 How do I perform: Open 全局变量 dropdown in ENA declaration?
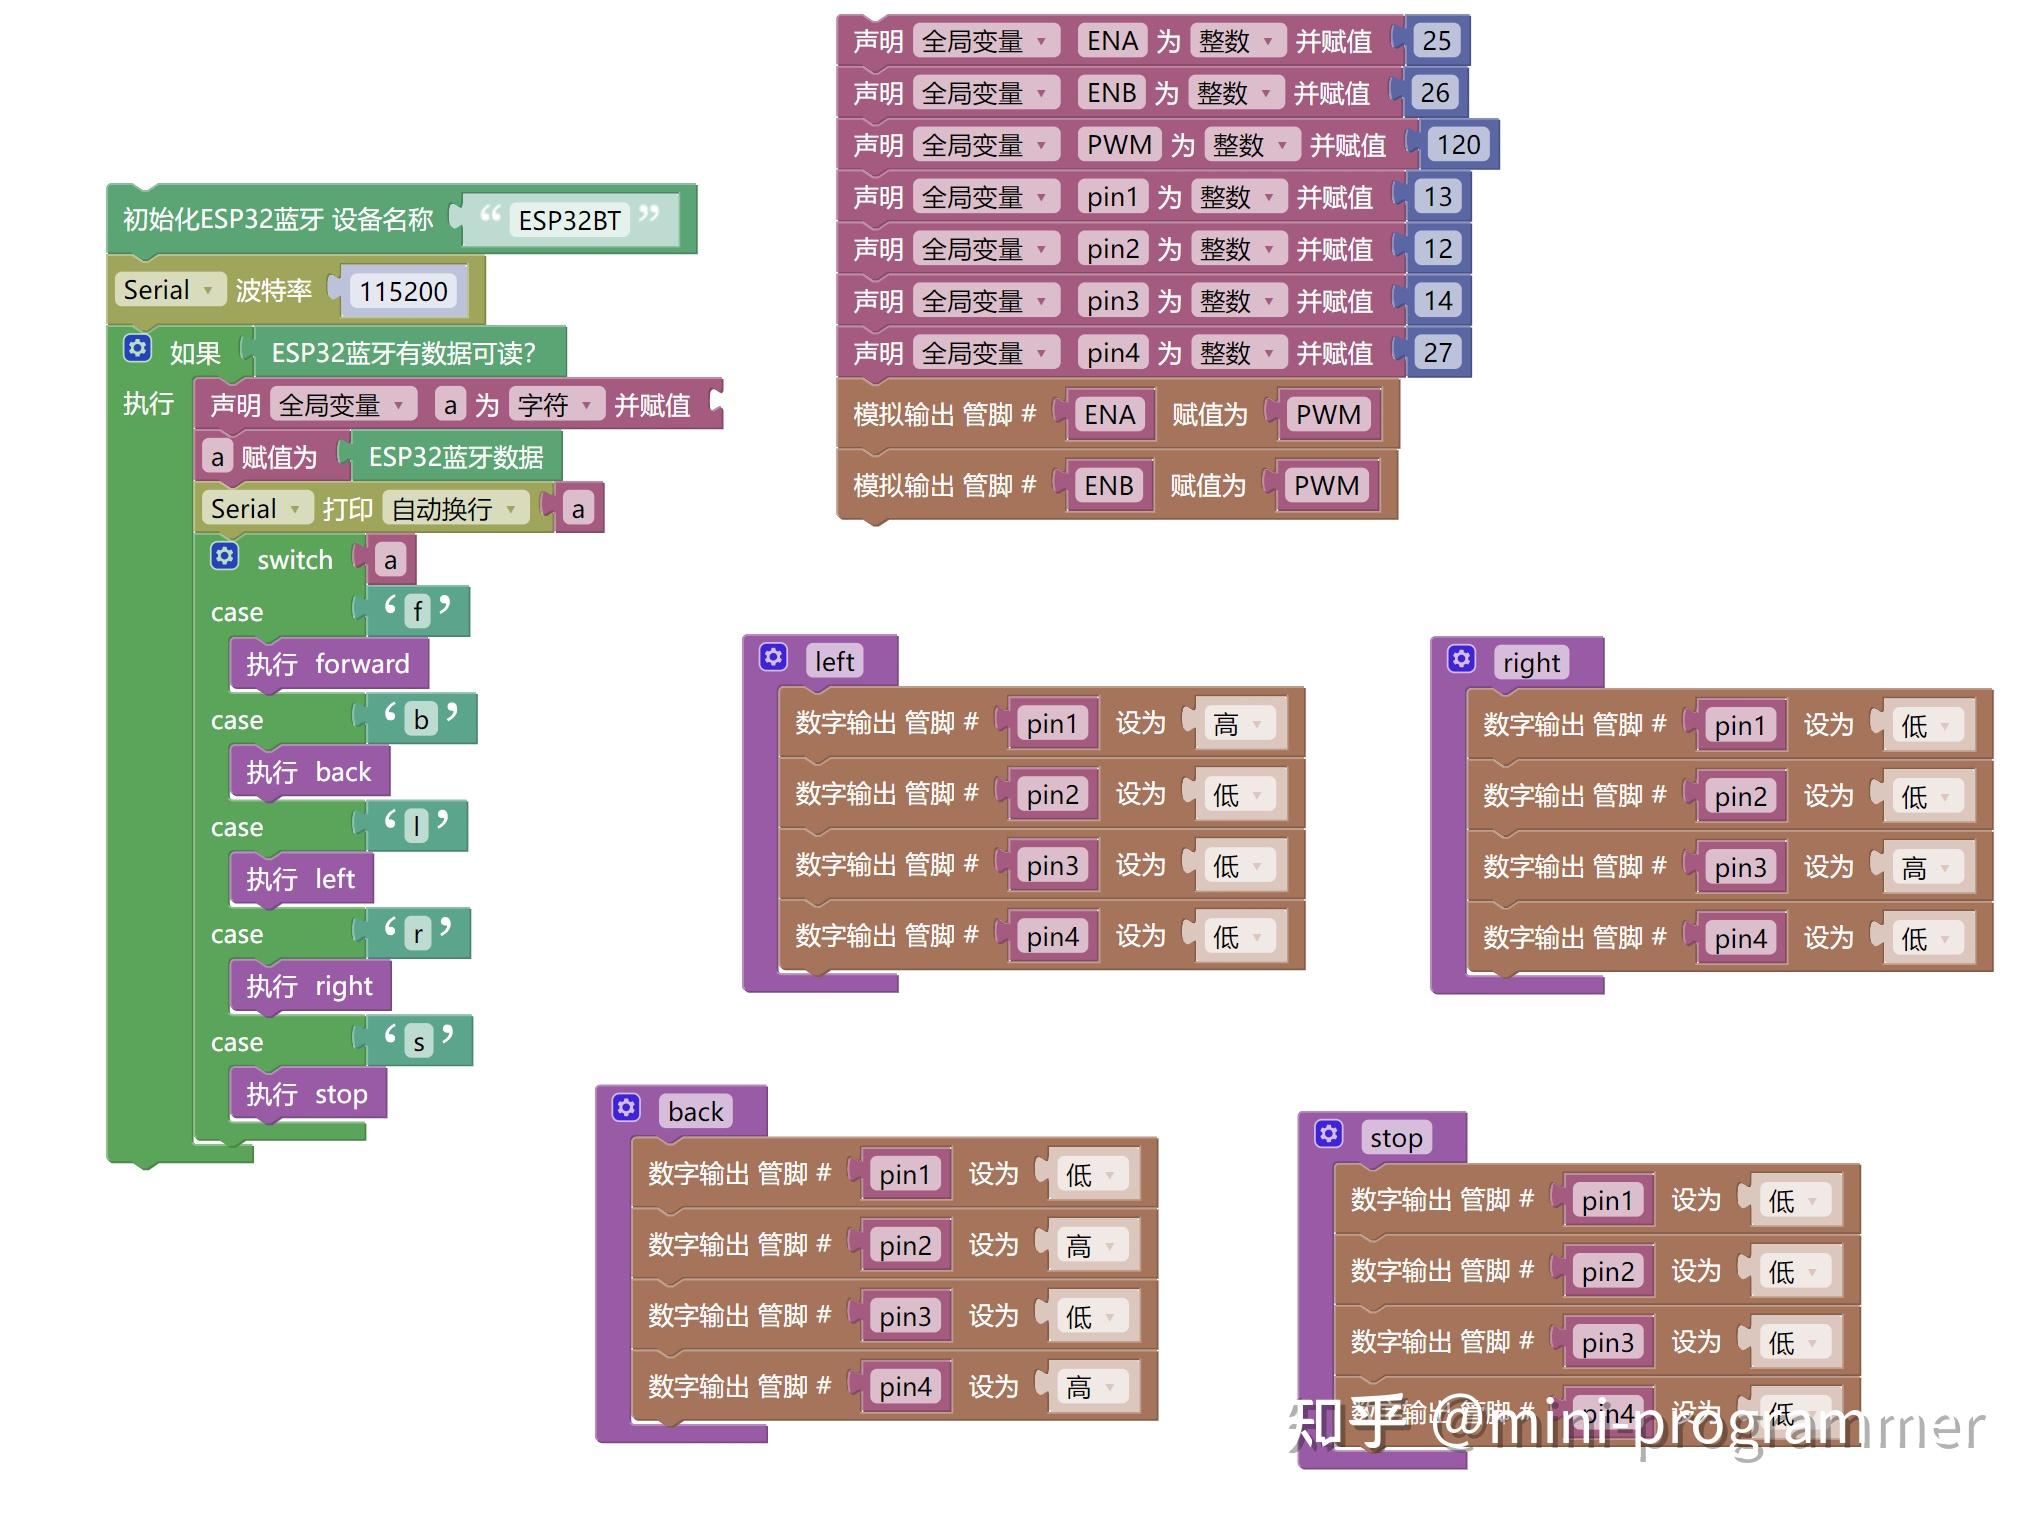tap(985, 41)
